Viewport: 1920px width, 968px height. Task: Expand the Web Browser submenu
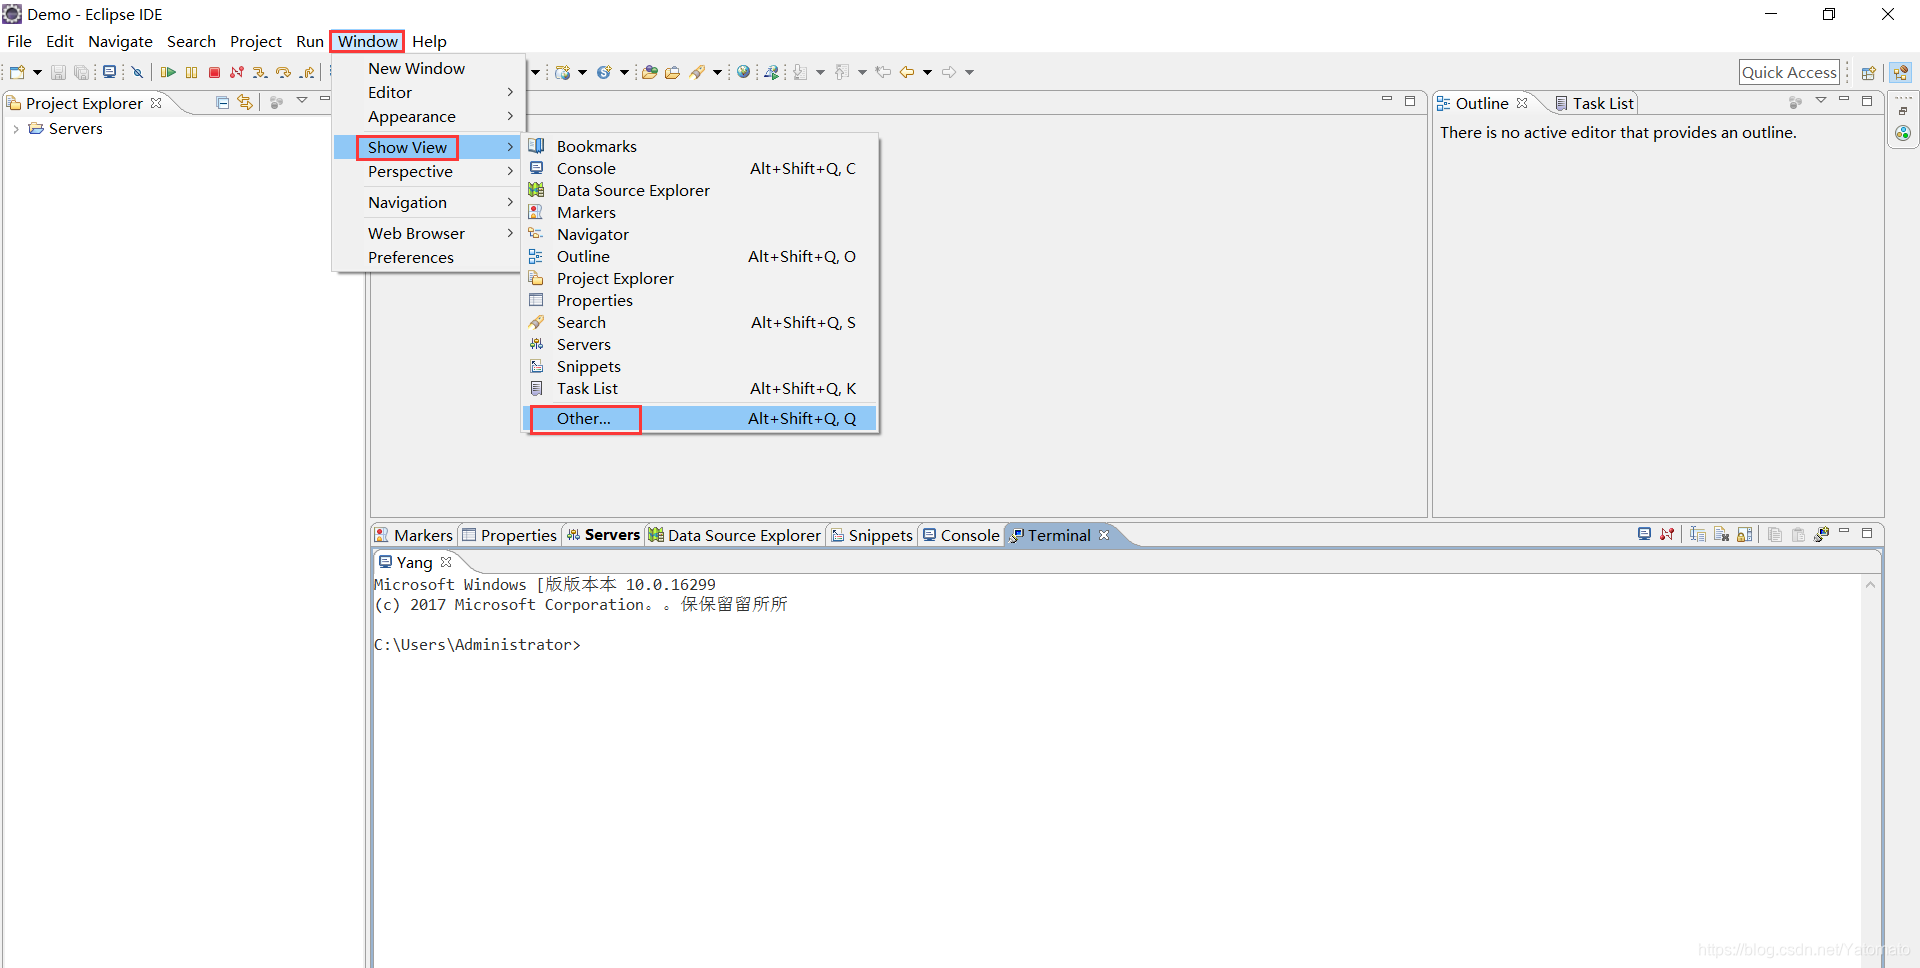click(x=428, y=233)
